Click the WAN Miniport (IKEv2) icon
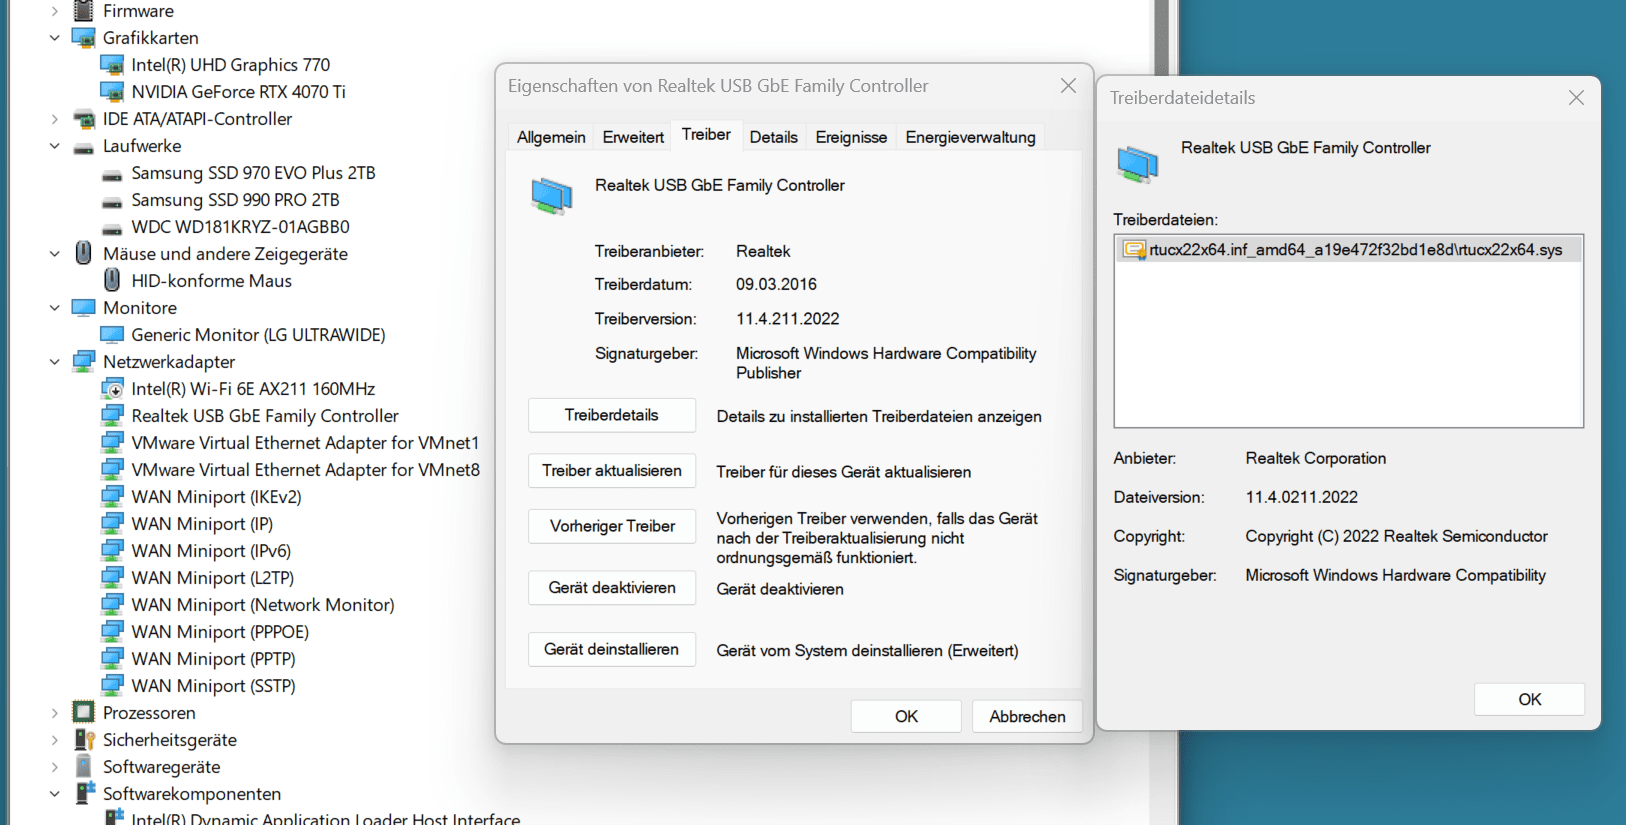 (x=112, y=497)
